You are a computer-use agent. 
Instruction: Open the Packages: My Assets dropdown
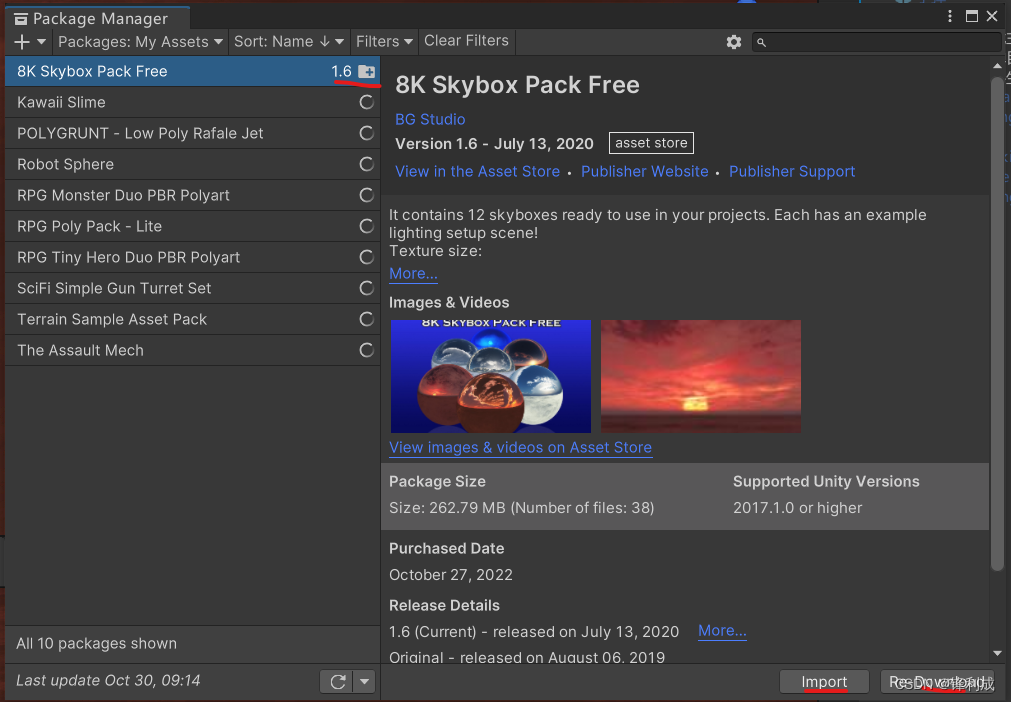(140, 42)
